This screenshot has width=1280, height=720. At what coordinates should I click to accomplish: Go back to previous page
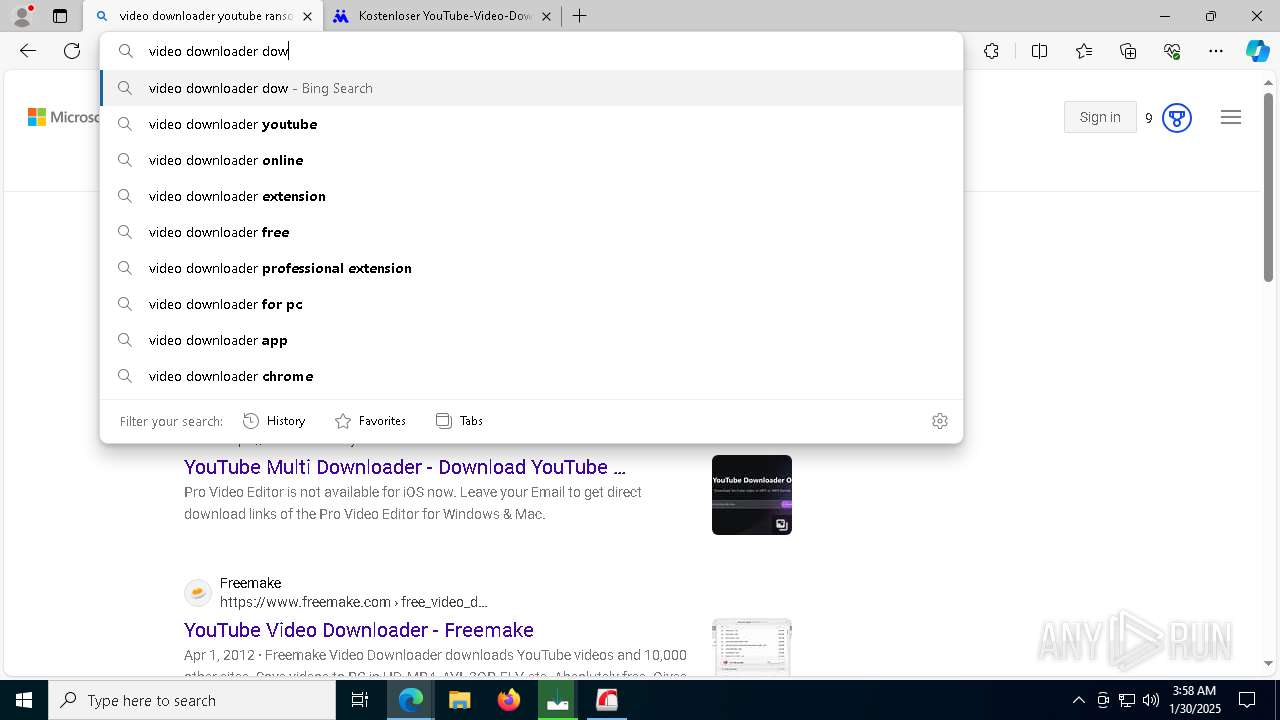click(28, 51)
